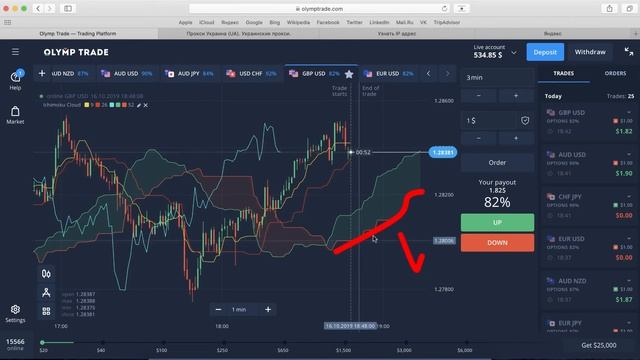Go back in Safari browser
This screenshot has width=640, height=360.
(38, 8)
